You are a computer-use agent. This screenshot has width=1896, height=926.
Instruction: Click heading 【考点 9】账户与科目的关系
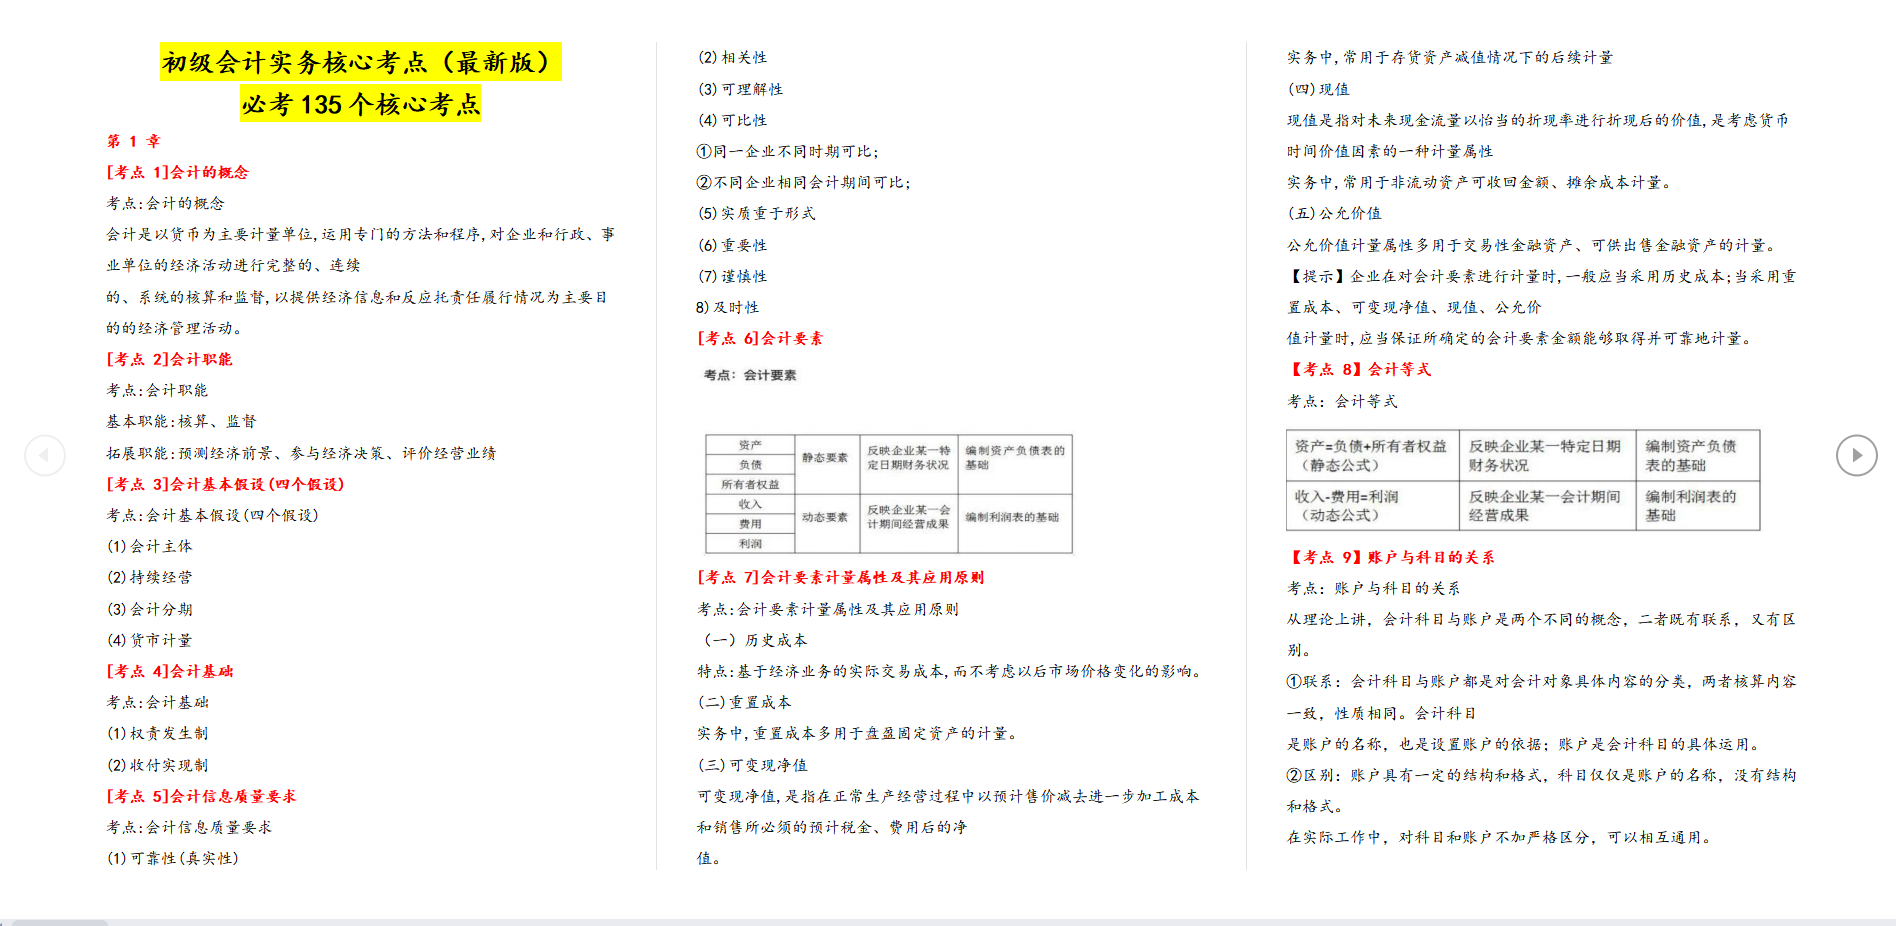point(1391,557)
